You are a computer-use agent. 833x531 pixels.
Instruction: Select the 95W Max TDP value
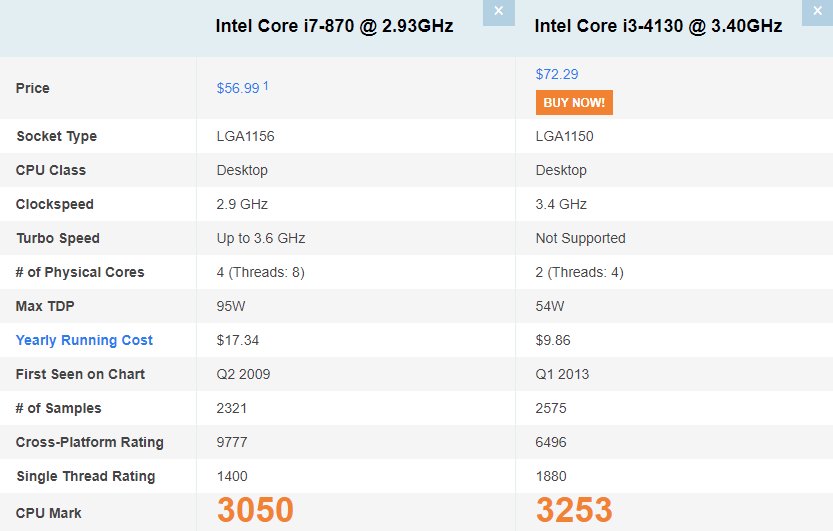pos(231,306)
